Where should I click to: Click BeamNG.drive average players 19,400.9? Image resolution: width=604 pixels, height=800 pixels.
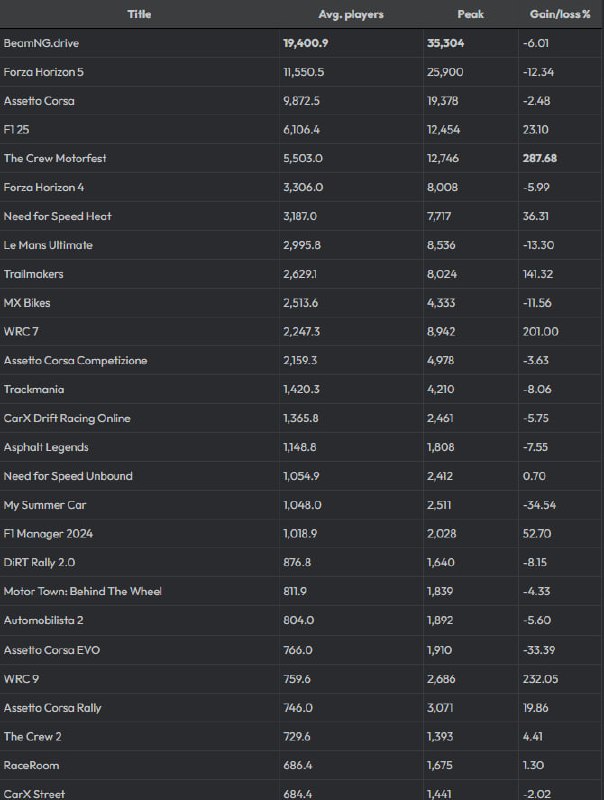click(306, 43)
